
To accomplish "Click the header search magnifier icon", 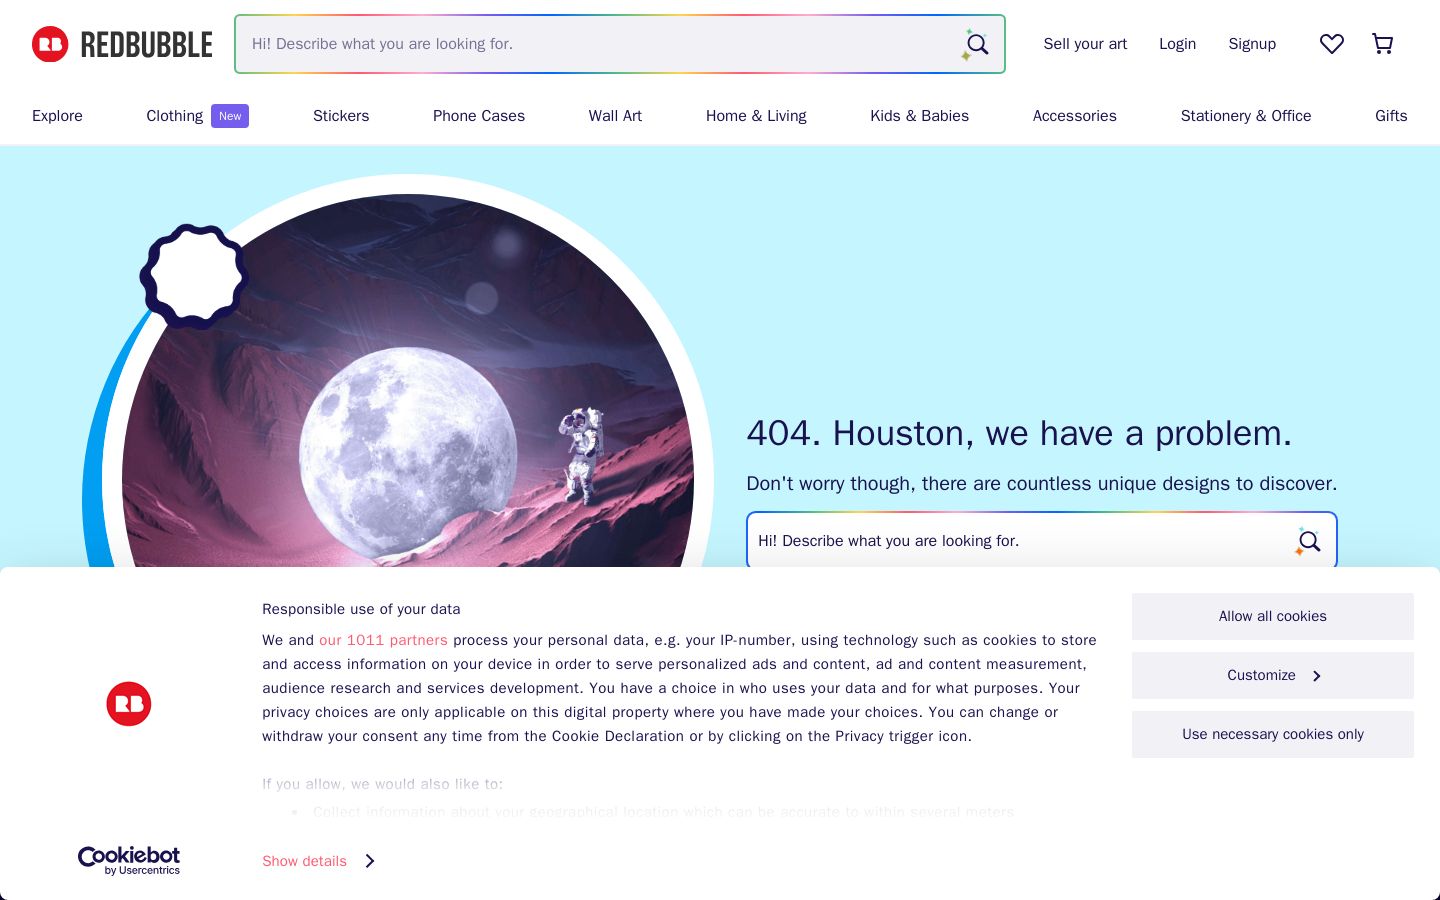I will click(976, 44).
